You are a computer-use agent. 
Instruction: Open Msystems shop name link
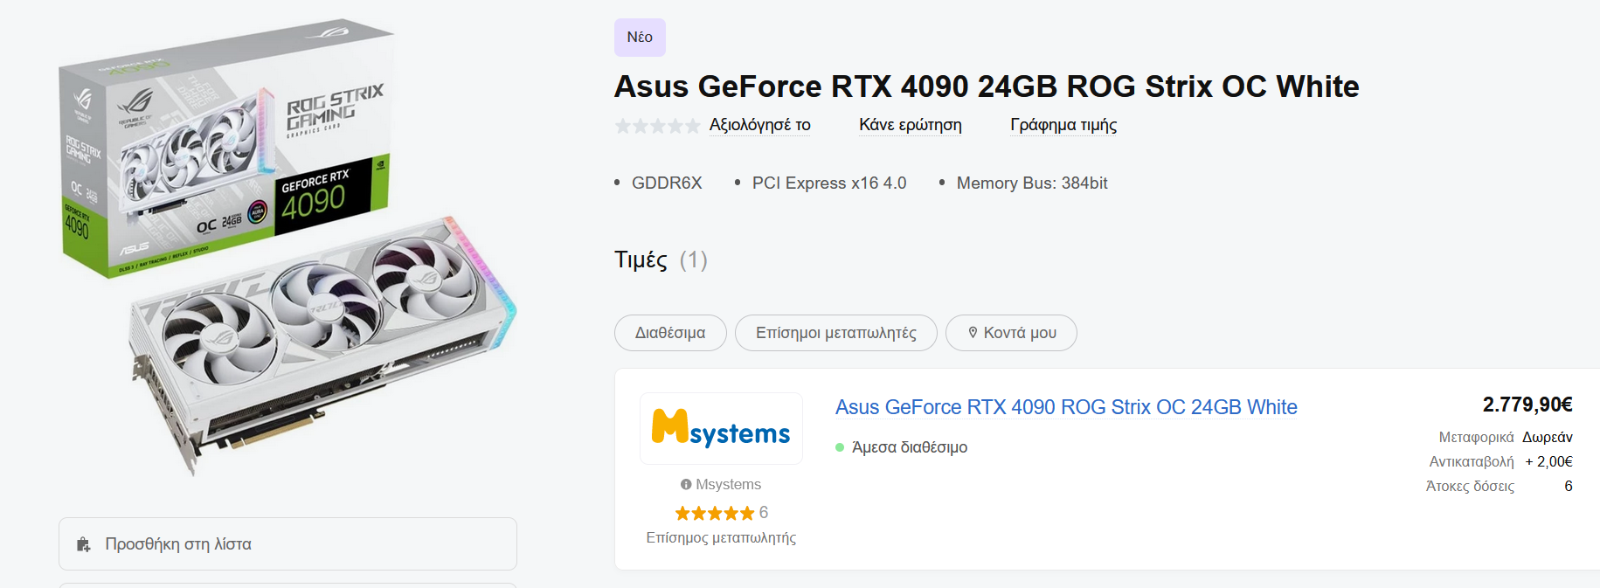tap(728, 484)
